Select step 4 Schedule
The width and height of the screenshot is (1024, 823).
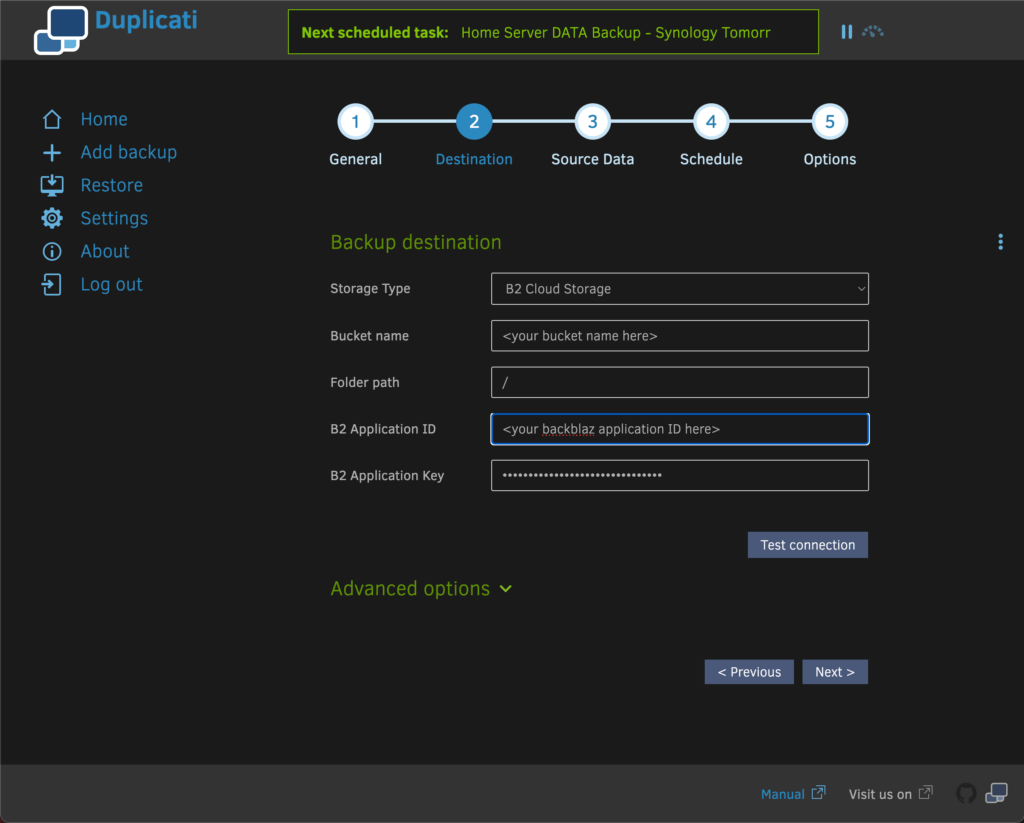click(x=711, y=123)
